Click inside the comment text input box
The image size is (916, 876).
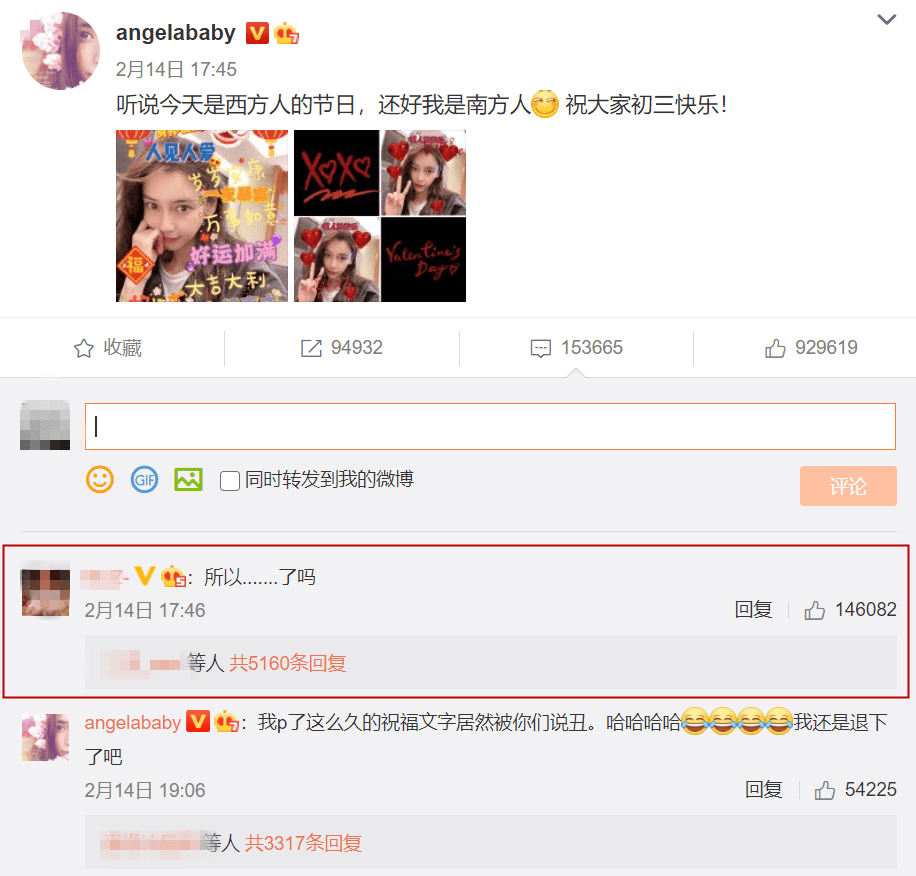tap(490, 426)
